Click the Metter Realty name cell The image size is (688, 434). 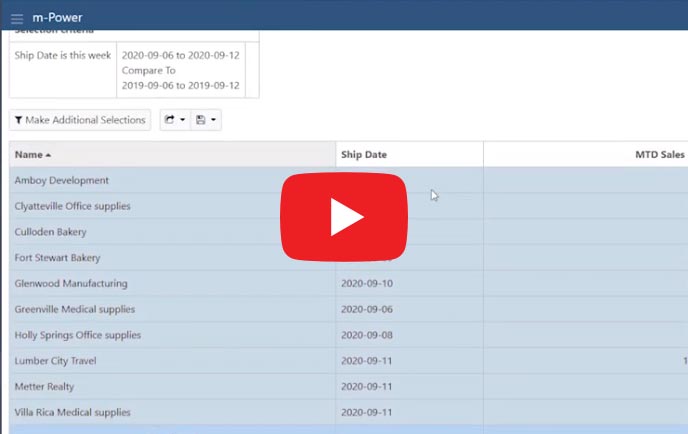point(44,387)
